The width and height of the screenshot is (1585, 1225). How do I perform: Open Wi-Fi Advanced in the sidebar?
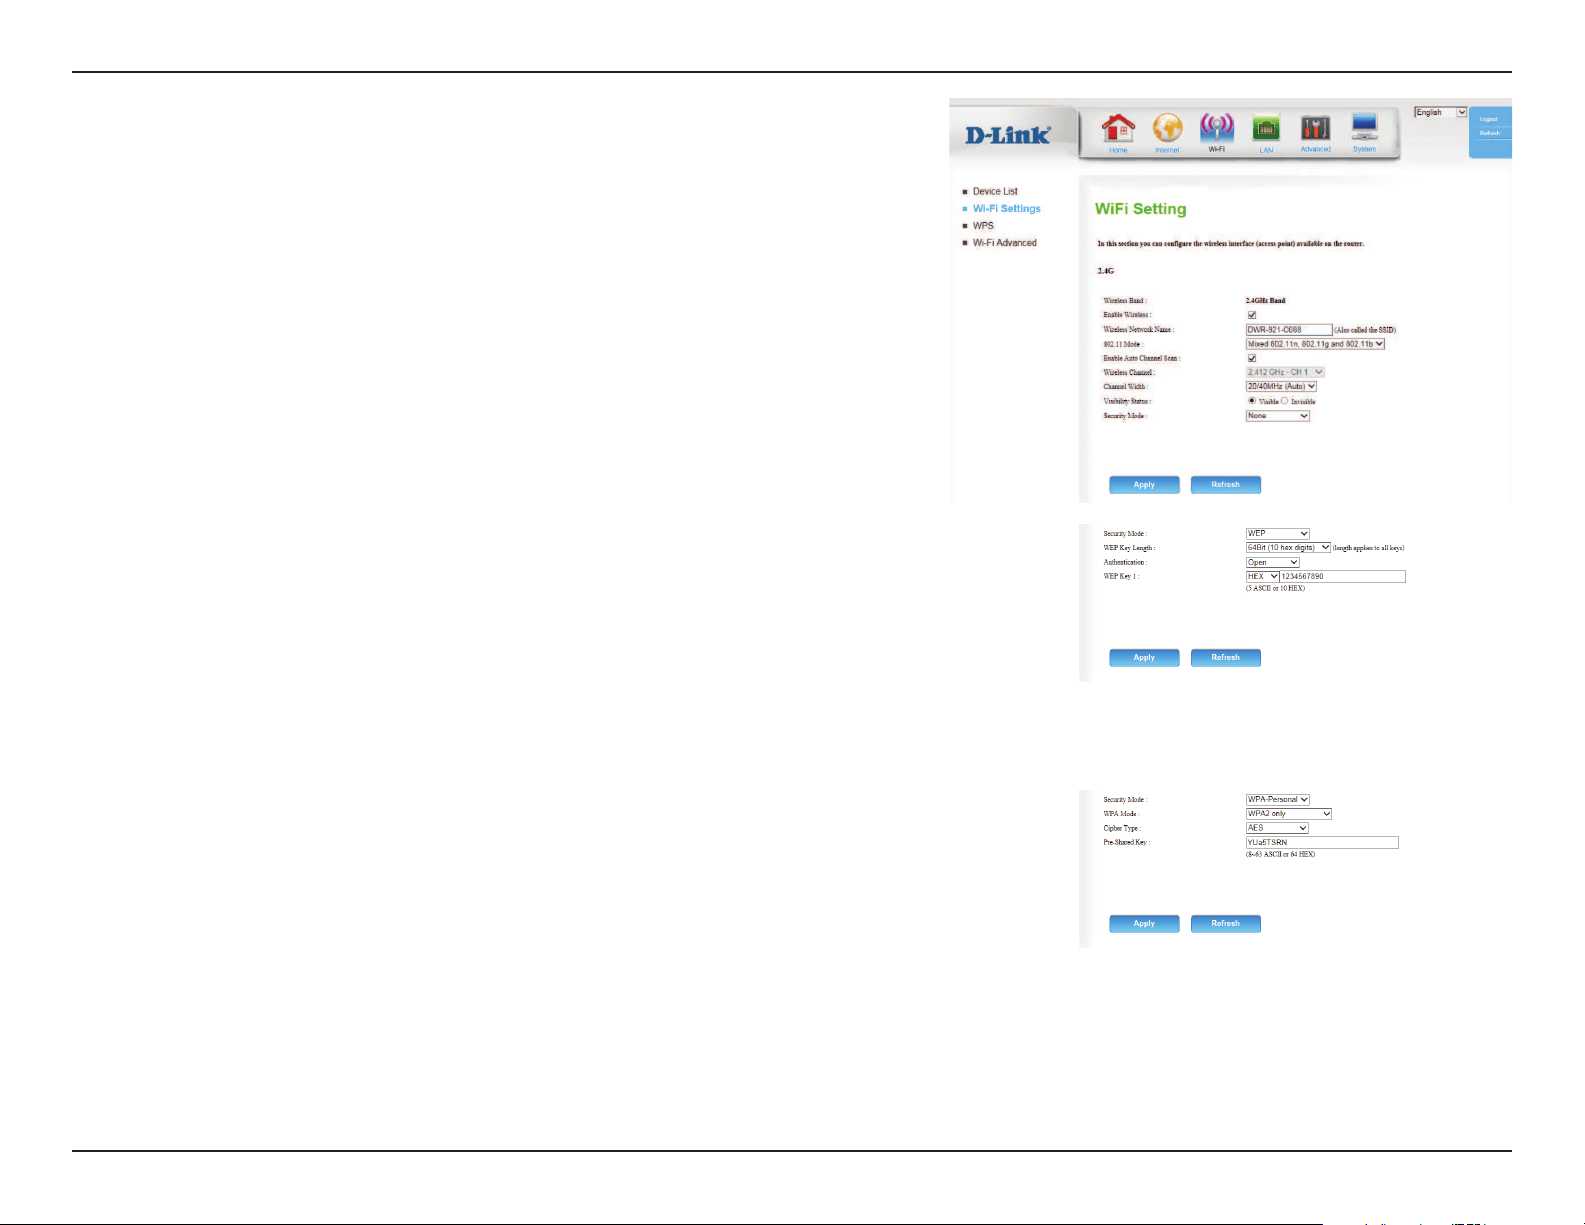click(x=1004, y=243)
